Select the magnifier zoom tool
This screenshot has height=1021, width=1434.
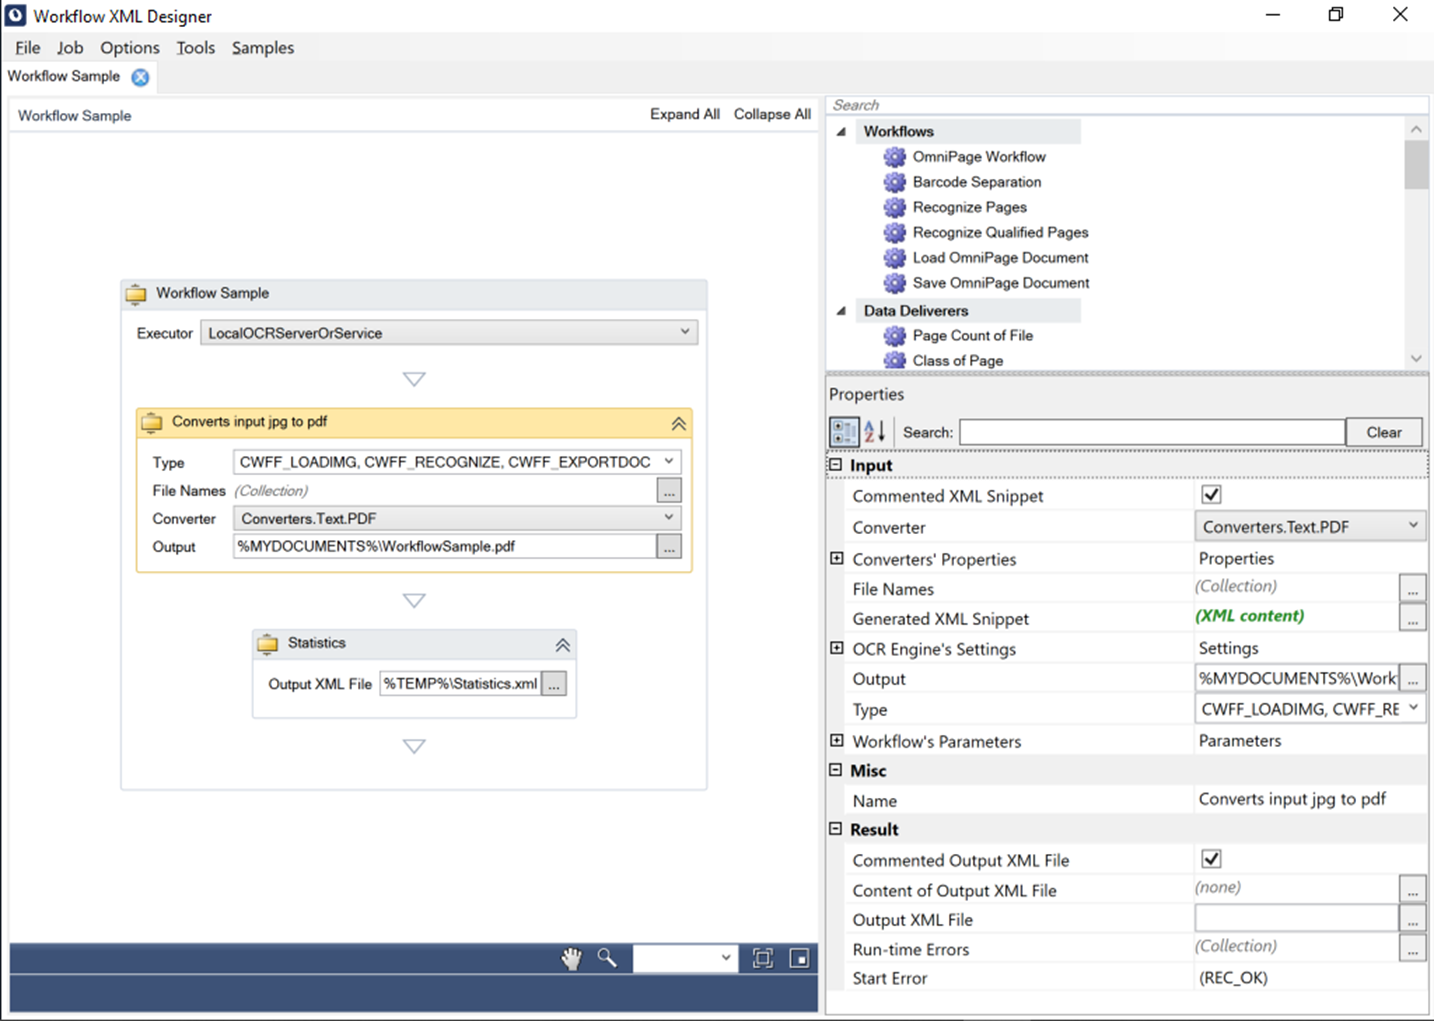point(606,958)
